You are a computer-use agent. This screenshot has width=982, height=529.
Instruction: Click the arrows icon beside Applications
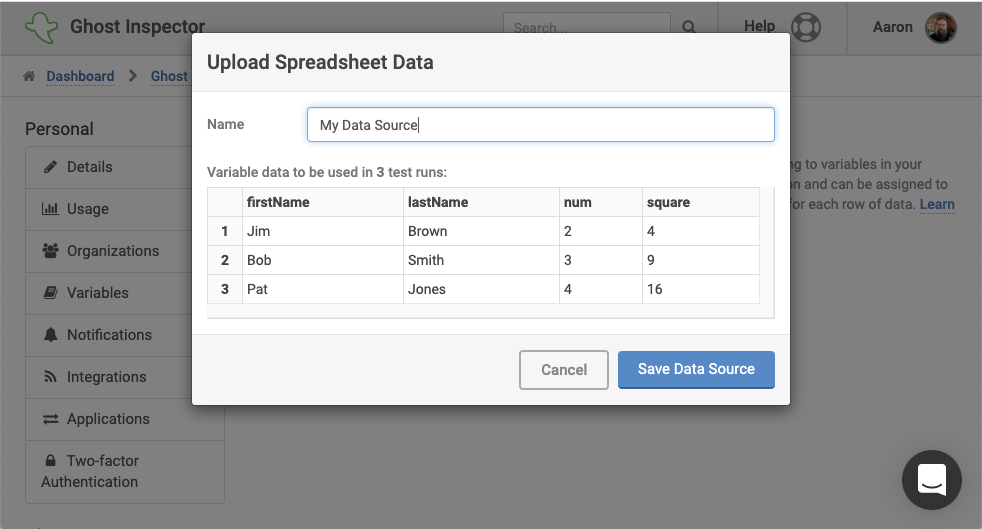point(50,419)
